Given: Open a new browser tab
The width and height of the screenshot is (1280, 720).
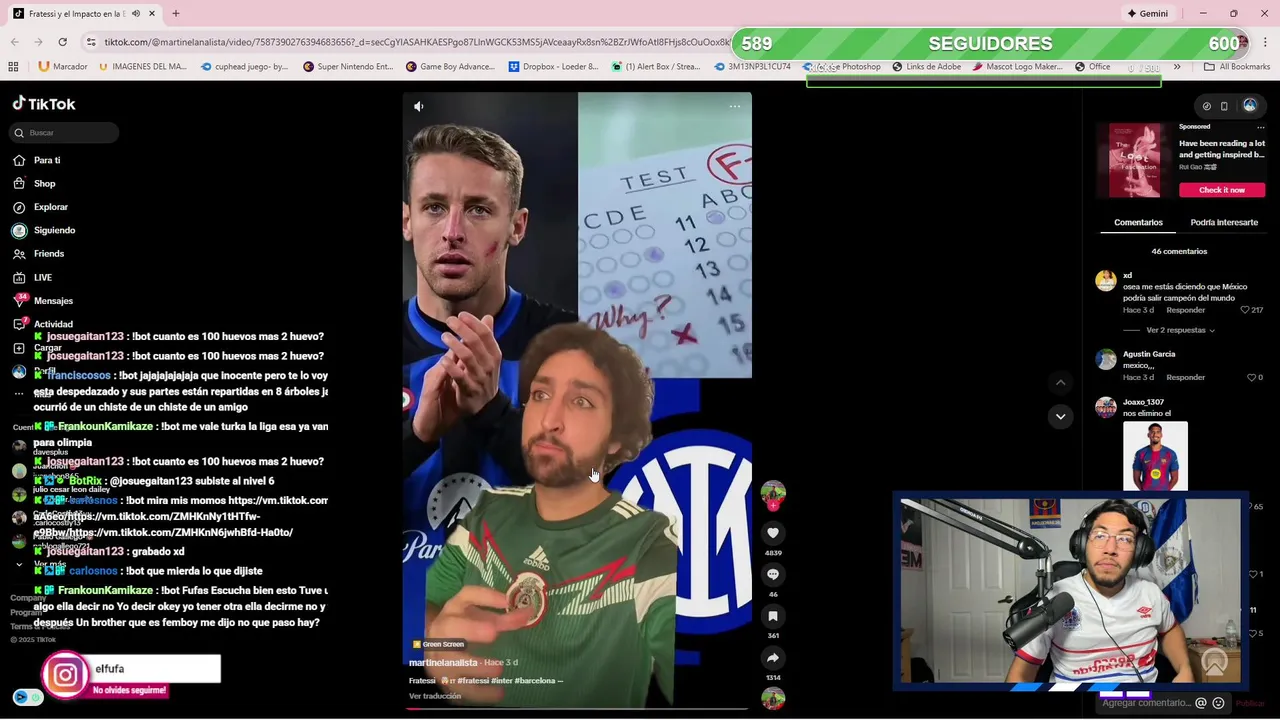Looking at the screenshot, I should pyautogui.click(x=176, y=14).
